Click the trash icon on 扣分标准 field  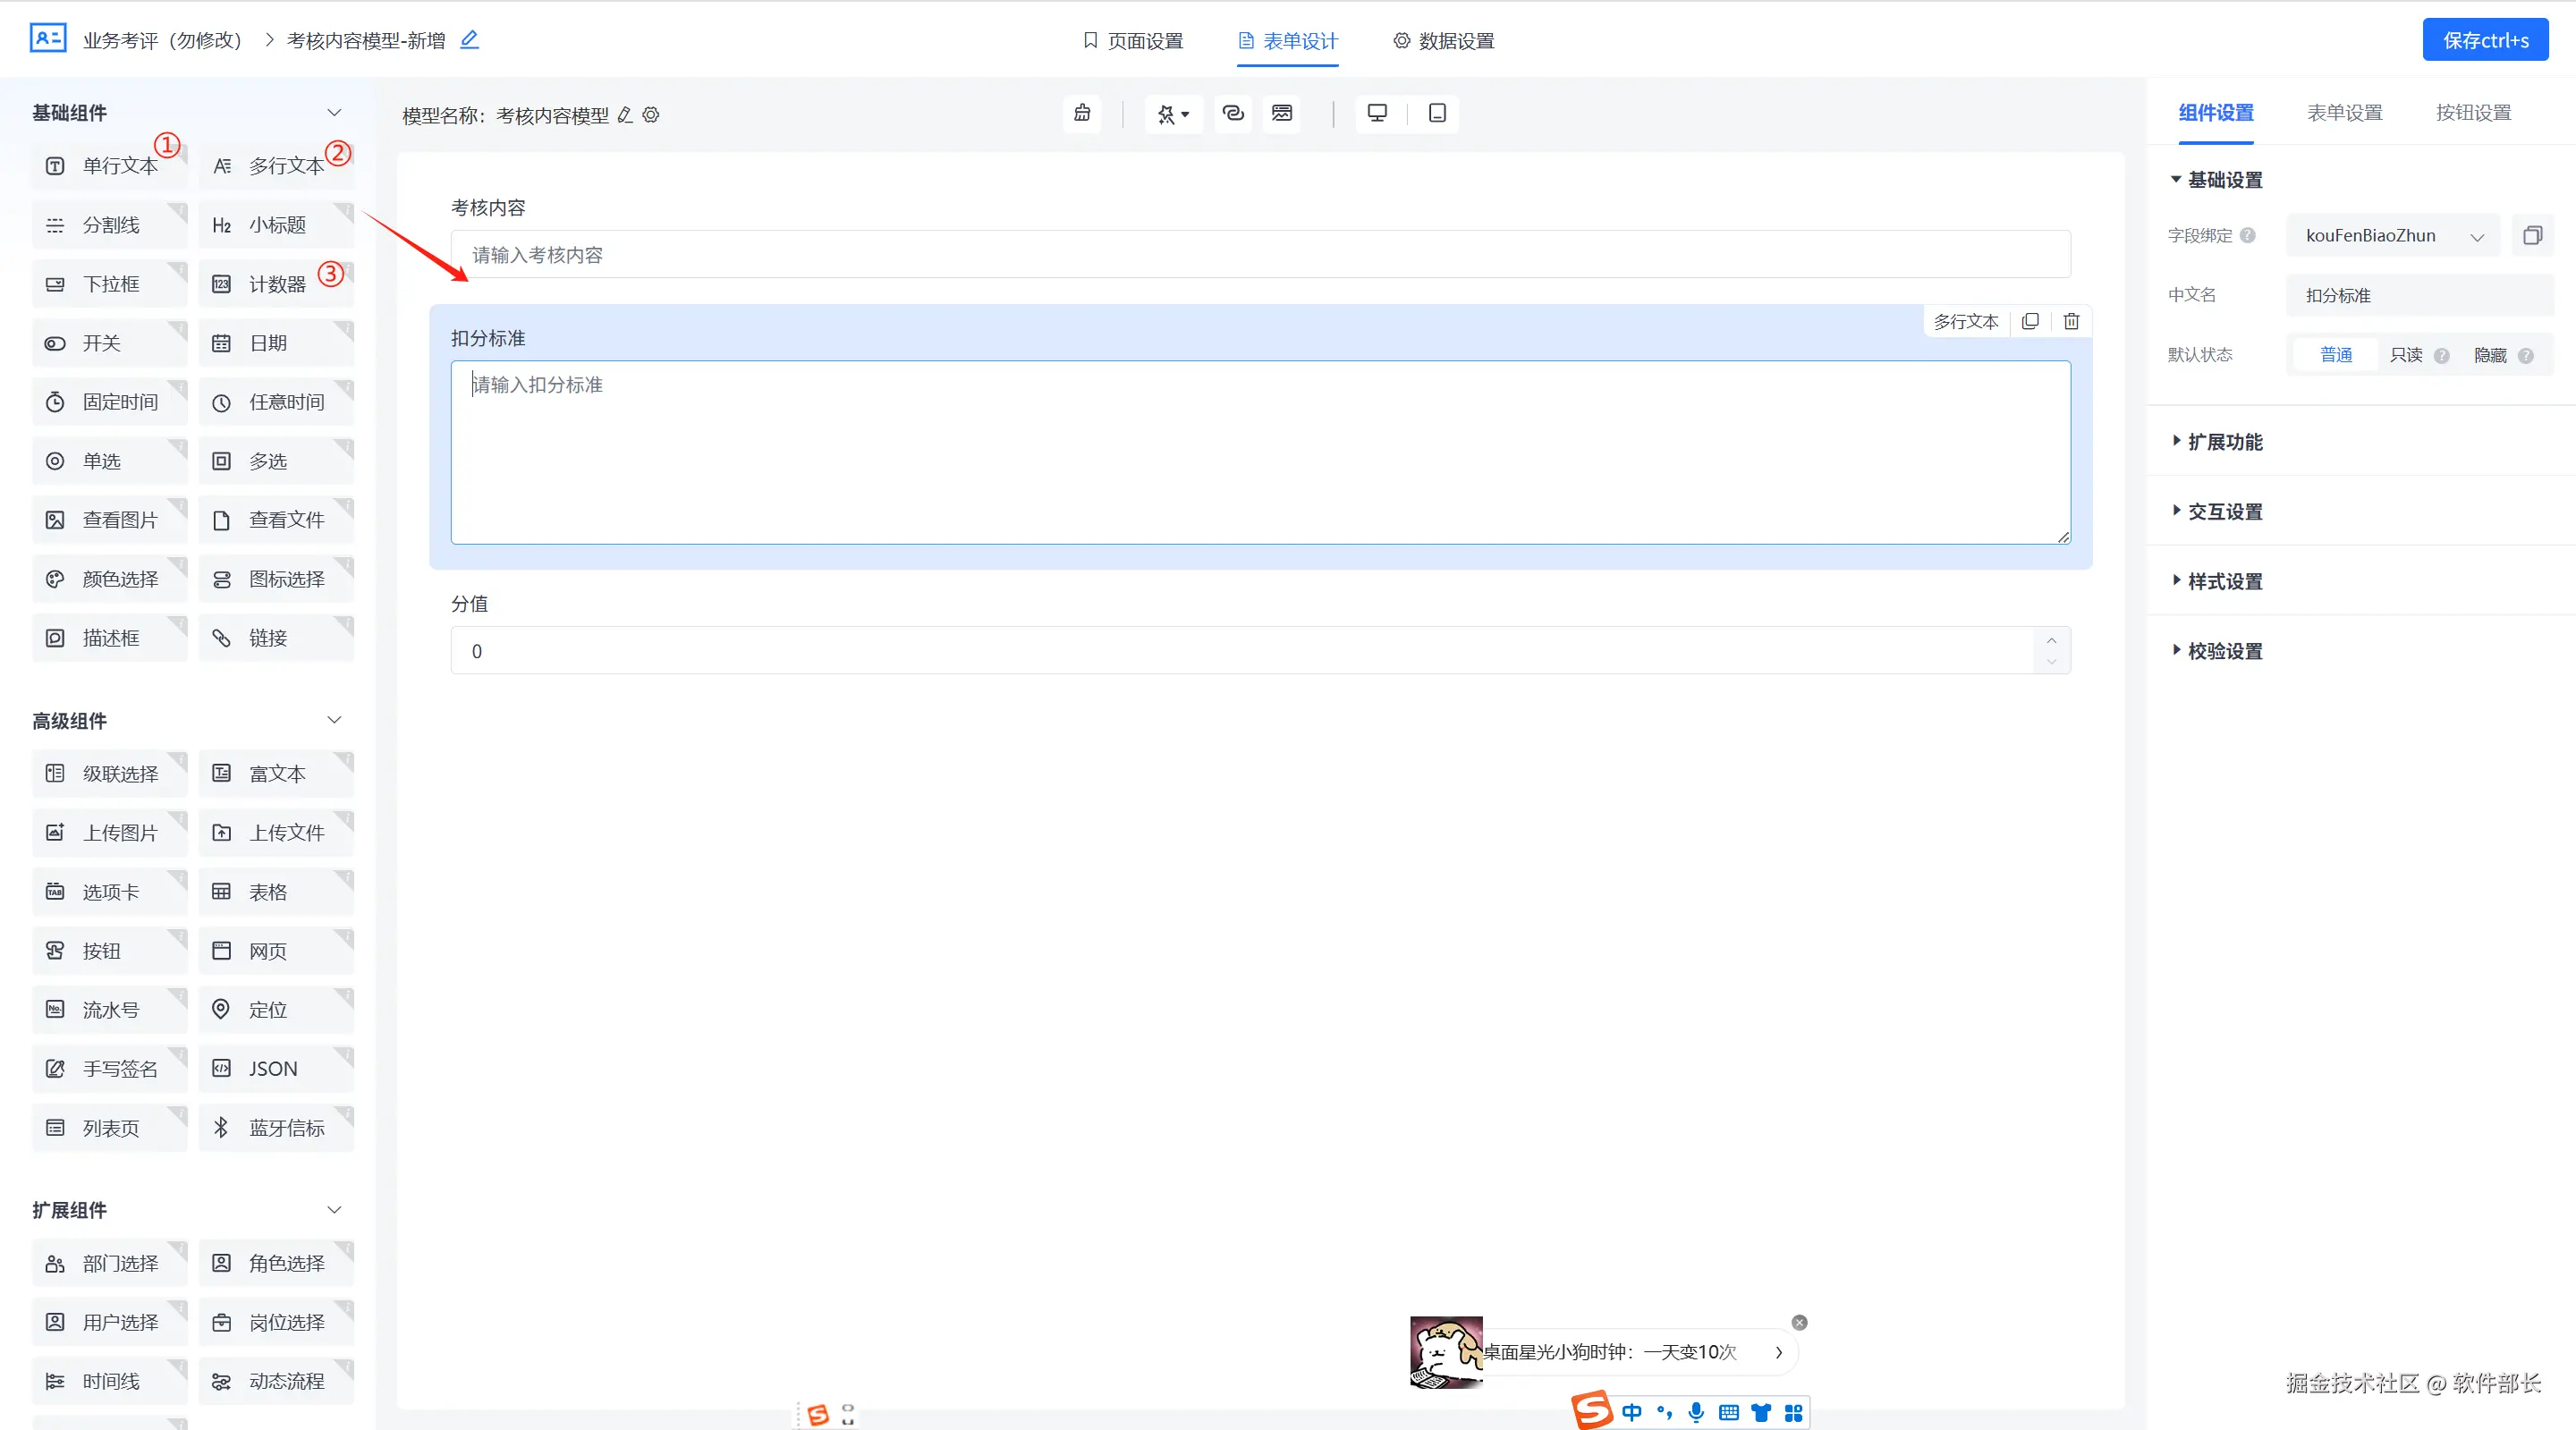2071,321
